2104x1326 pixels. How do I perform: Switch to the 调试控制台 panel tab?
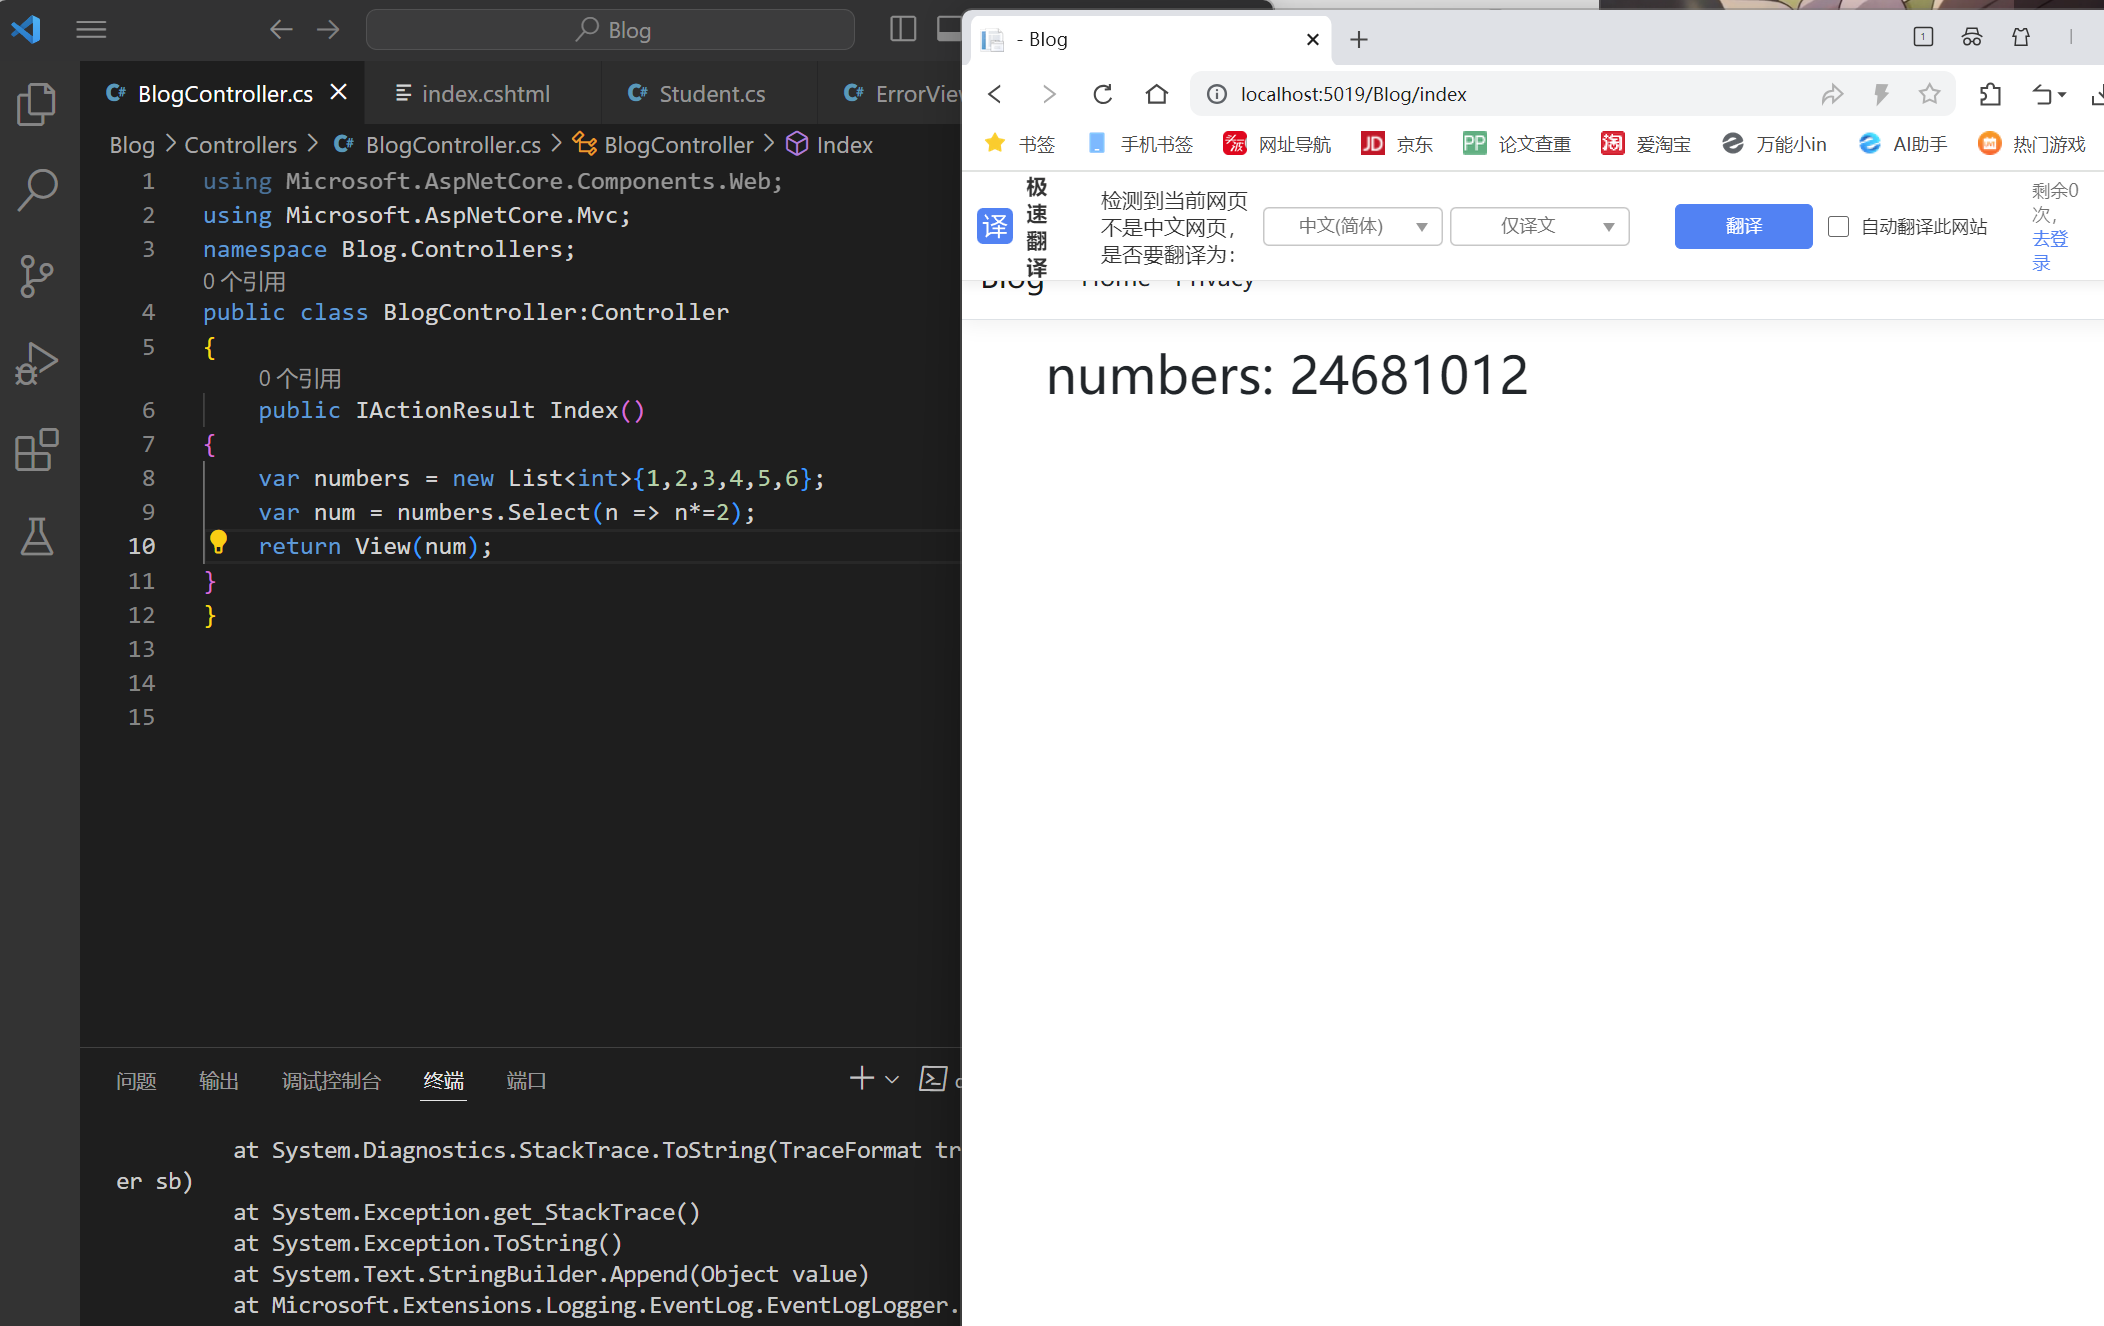click(331, 1081)
